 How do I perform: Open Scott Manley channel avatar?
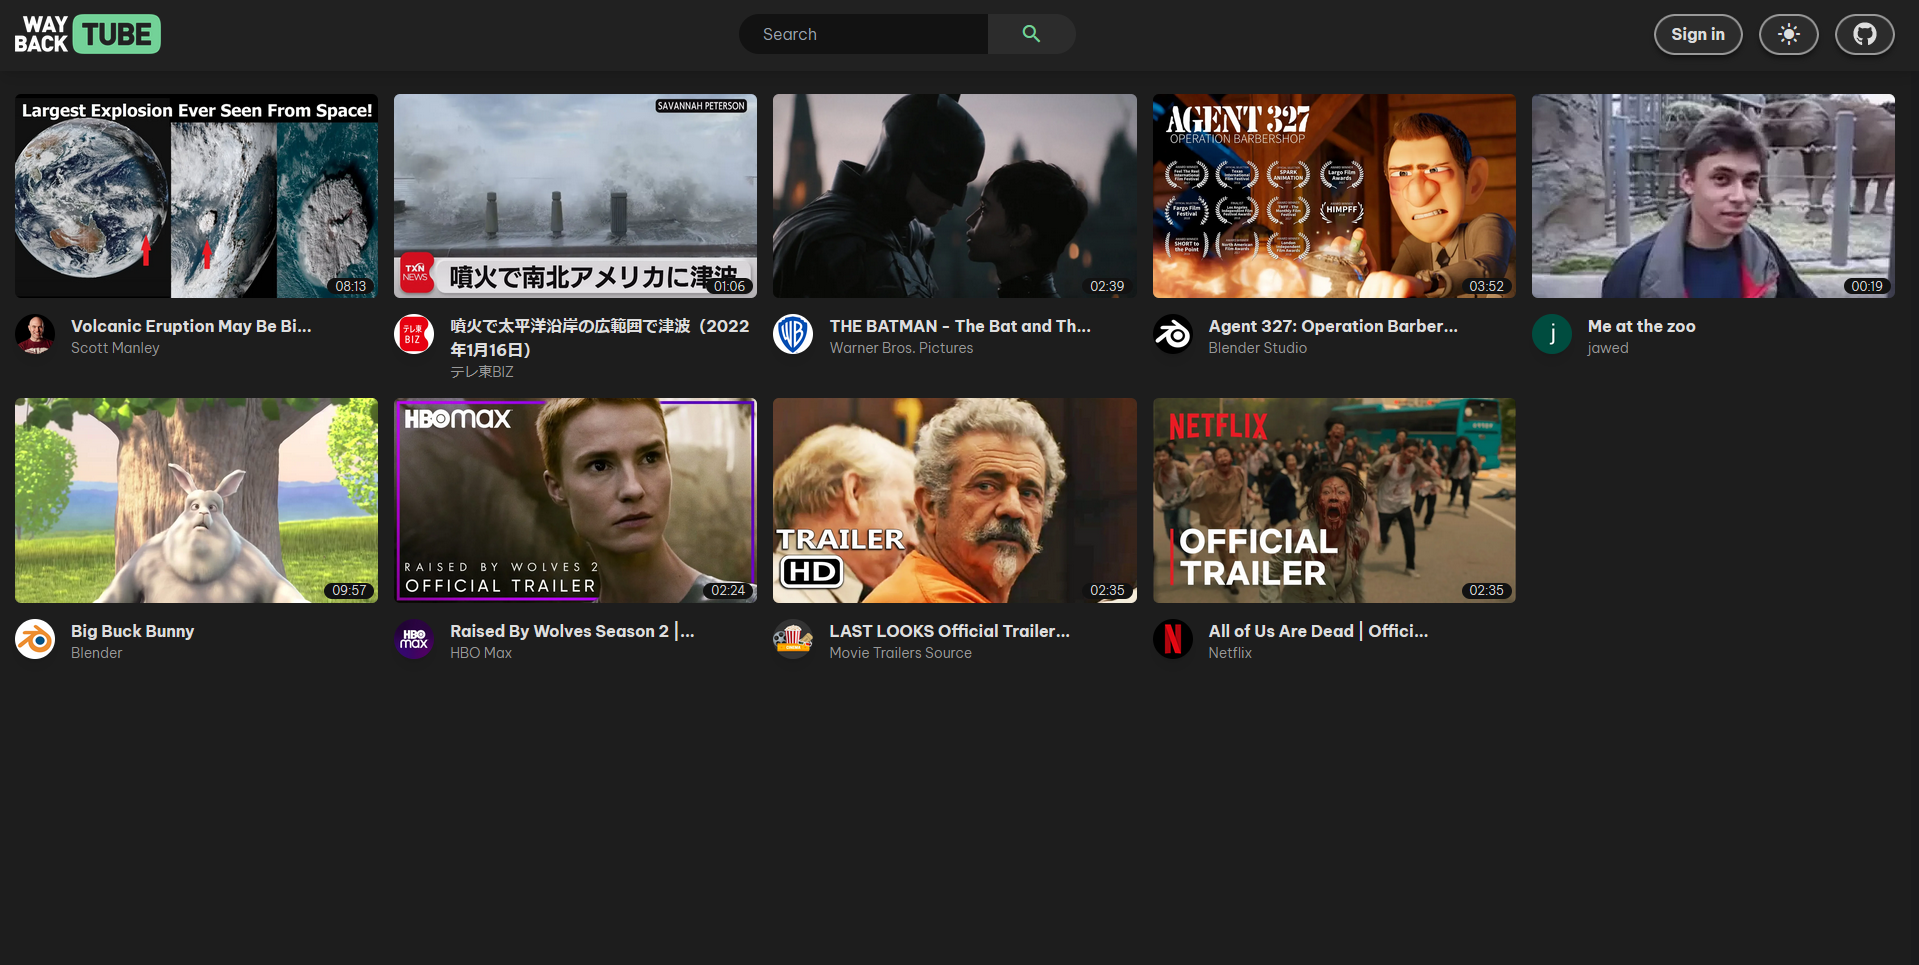click(35, 334)
